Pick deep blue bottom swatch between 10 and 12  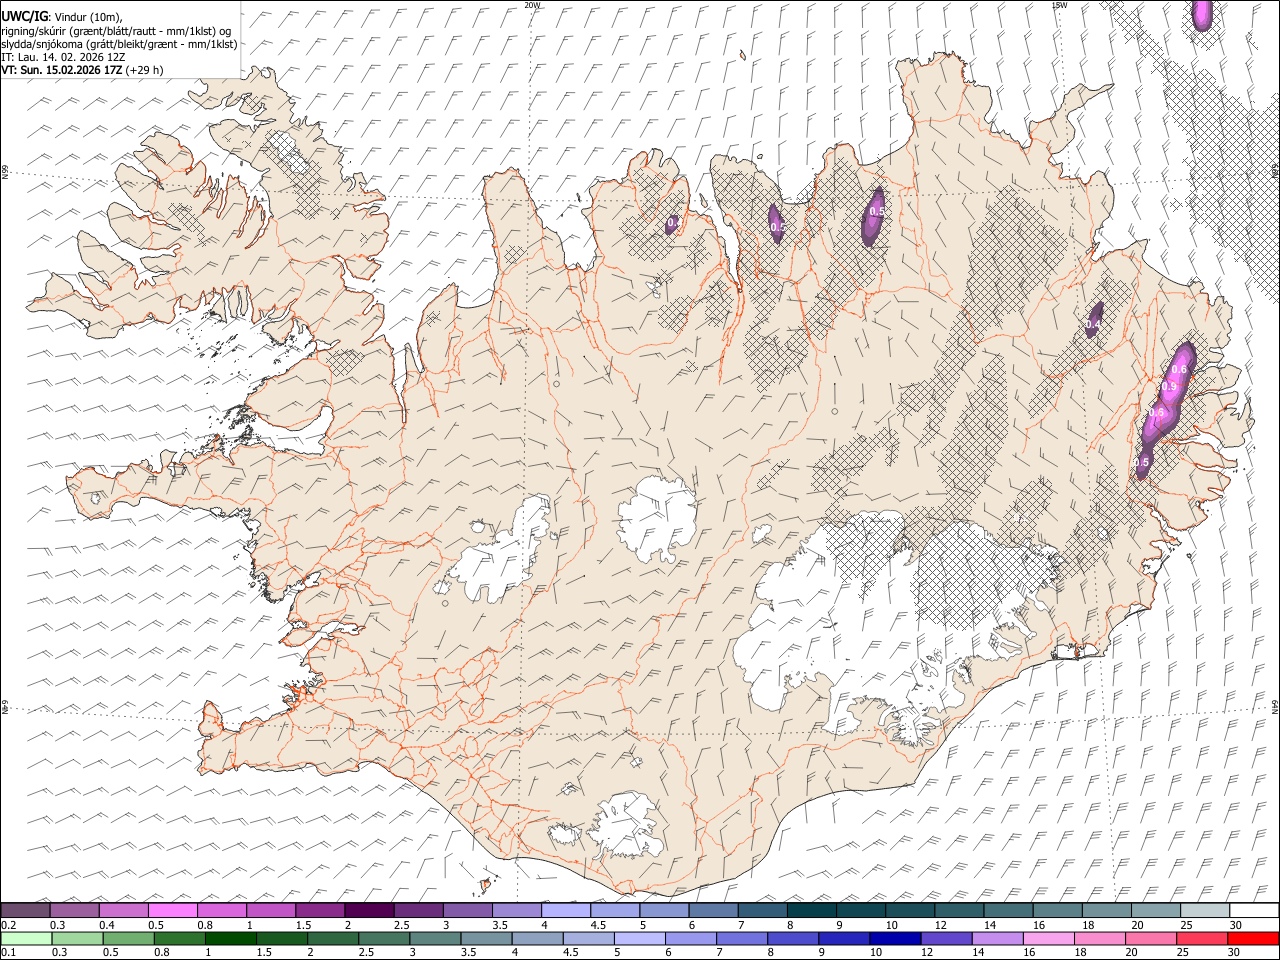click(x=895, y=938)
